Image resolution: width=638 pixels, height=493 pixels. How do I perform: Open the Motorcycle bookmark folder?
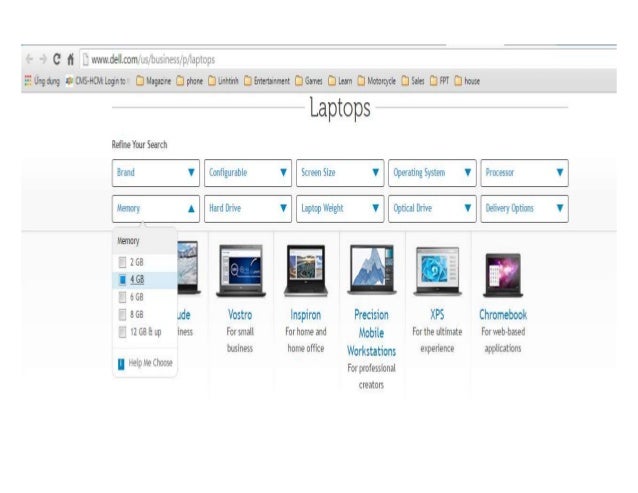[x=376, y=81]
